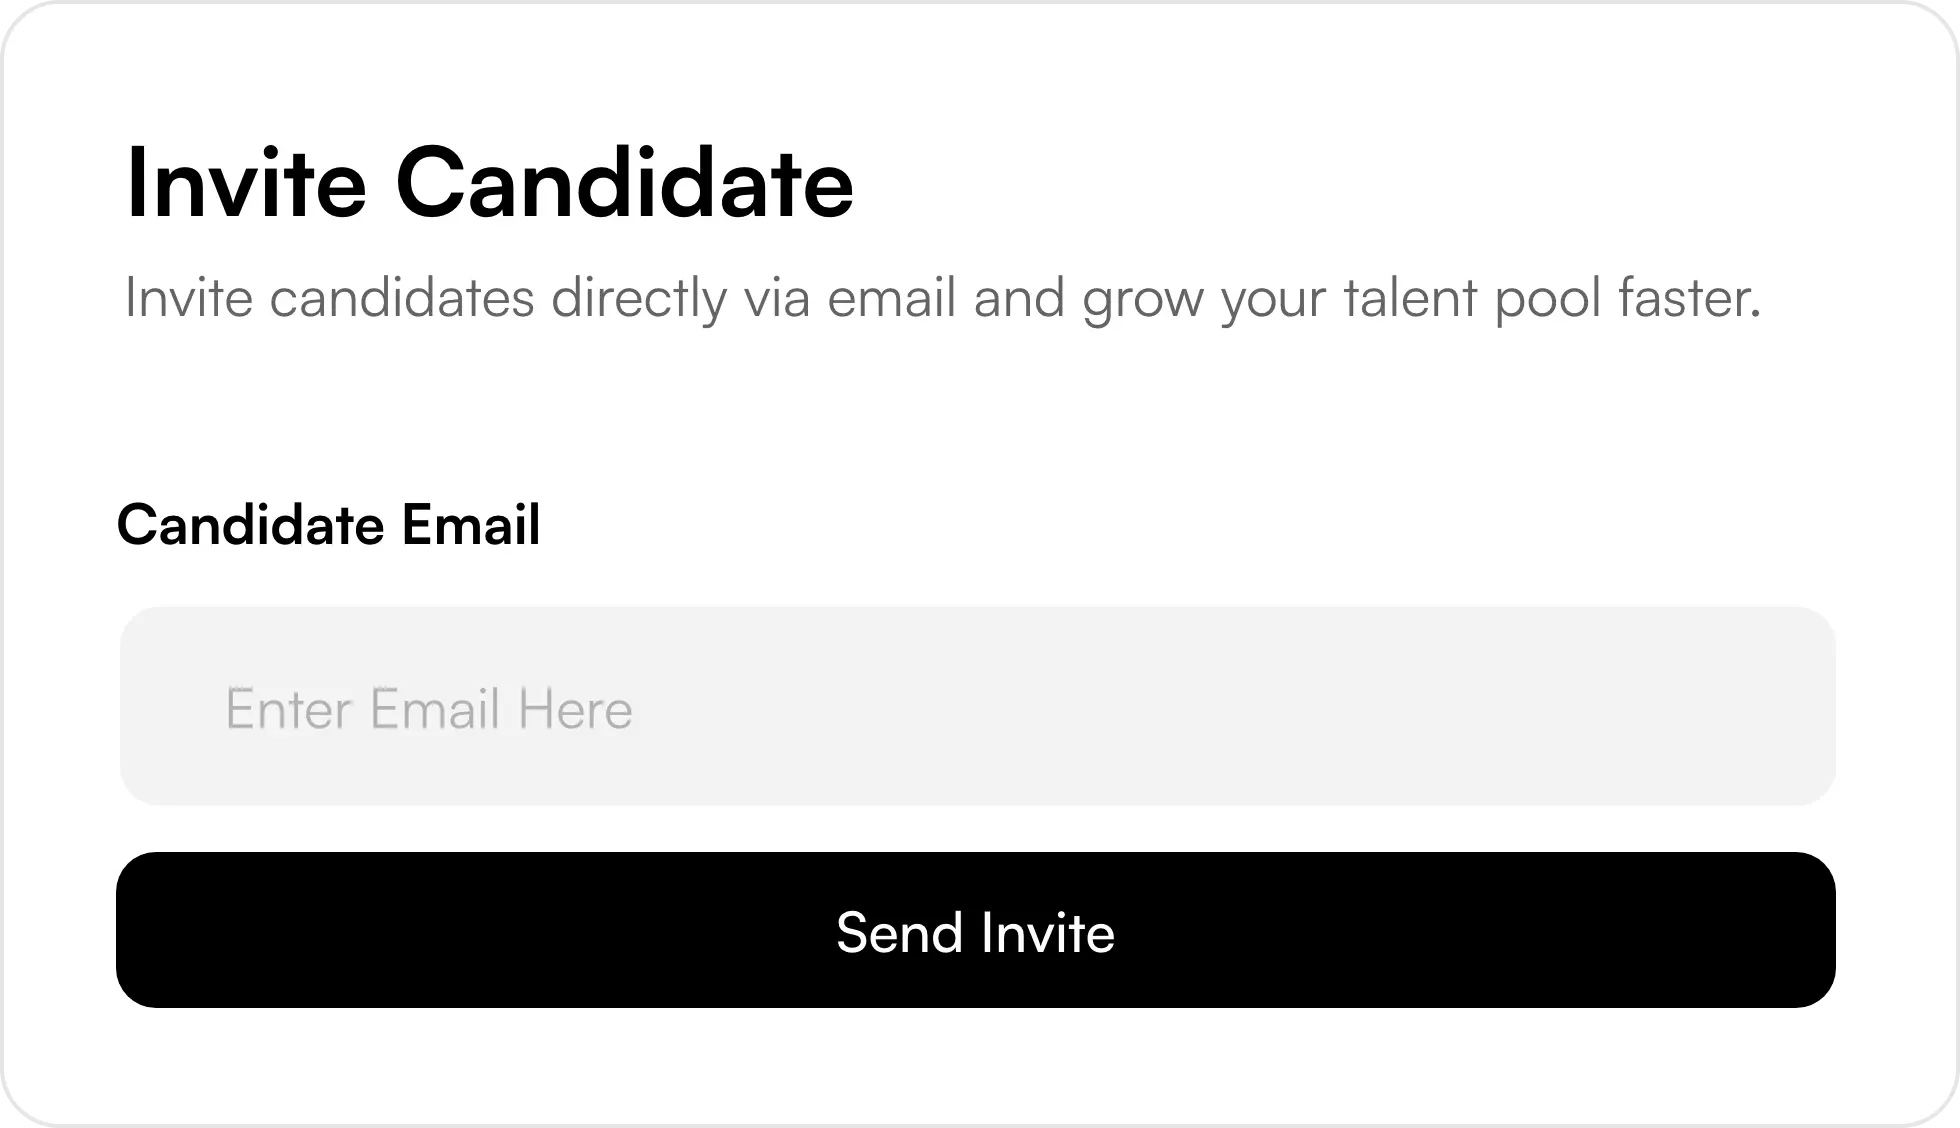Image resolution: width=1960 pixels, height=1128 pixels.
Task: Click the Send Invite button
Action: pos(975,930)
